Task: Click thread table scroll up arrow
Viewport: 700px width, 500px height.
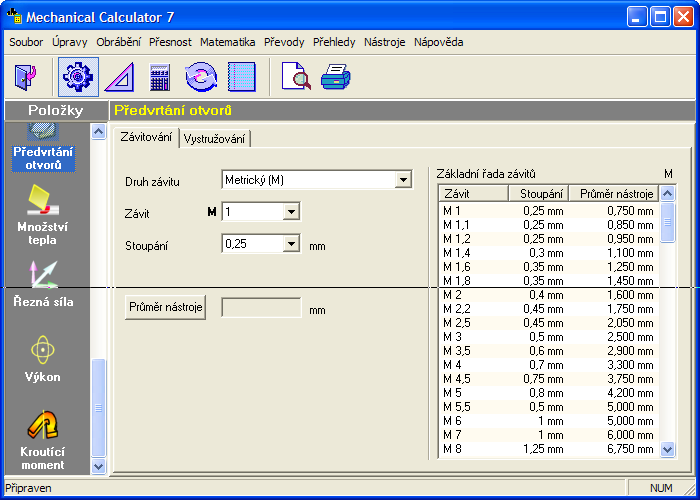Action: [x=667, y=193]
